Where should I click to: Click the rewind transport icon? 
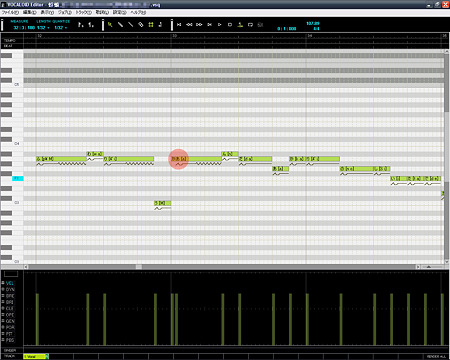[189, 25]
